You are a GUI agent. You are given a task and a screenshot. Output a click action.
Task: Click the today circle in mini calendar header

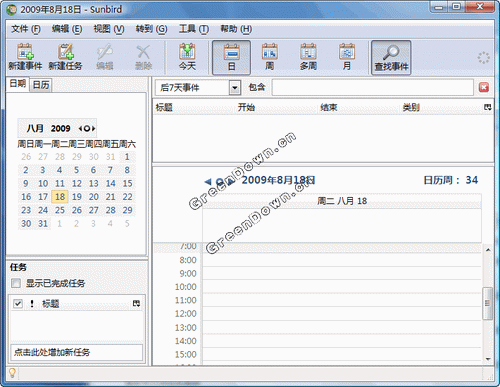(87, 128)
